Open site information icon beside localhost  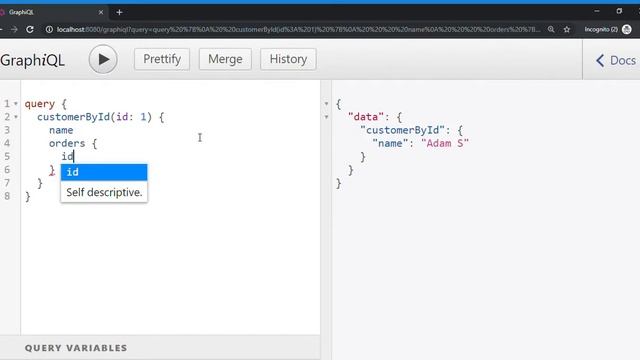tap(49, 29)
